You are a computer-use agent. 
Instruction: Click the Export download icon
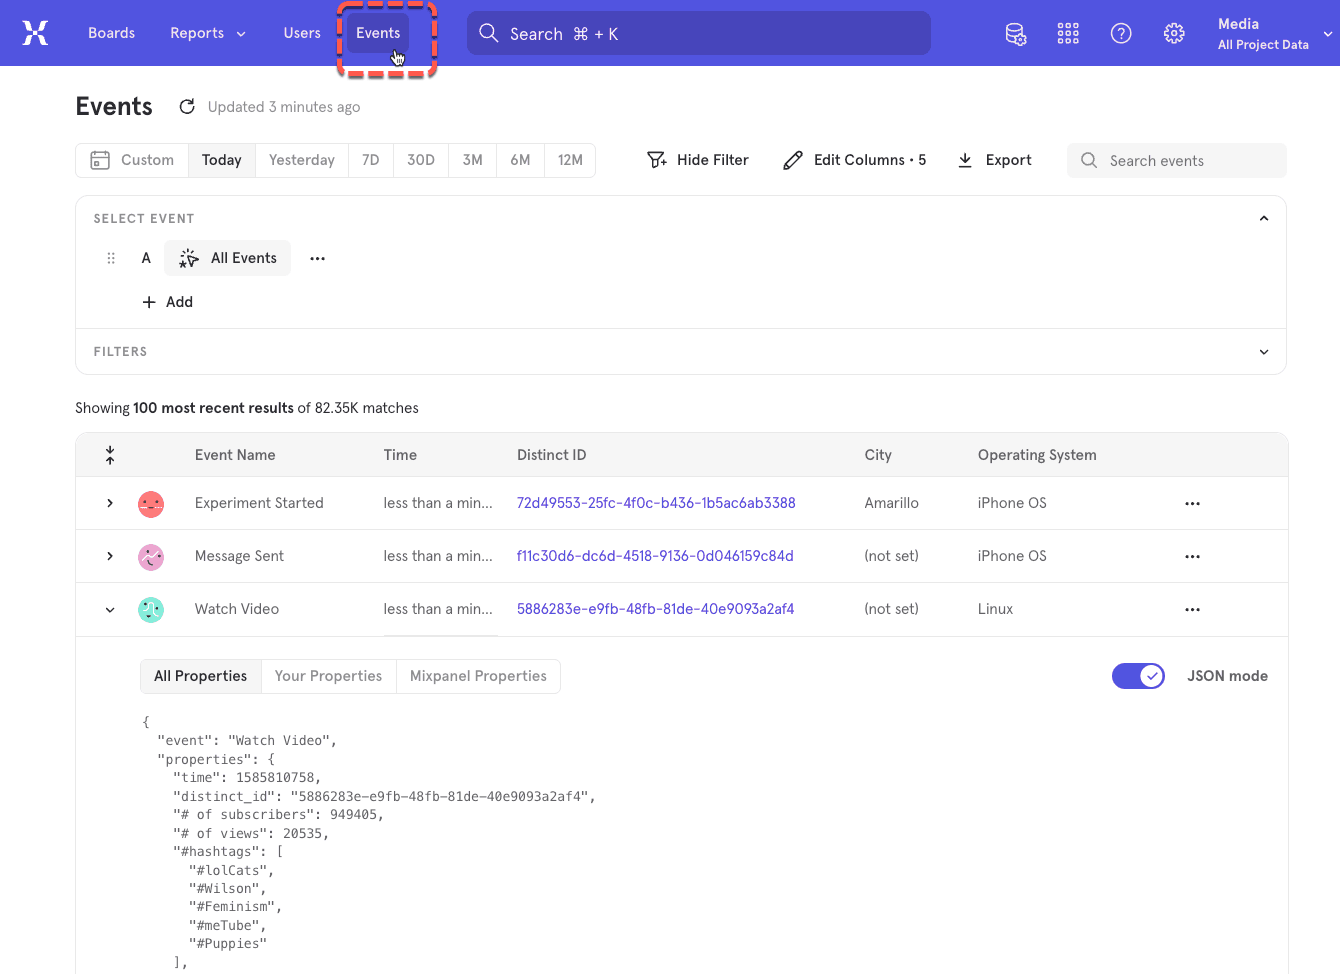(965, 159)
